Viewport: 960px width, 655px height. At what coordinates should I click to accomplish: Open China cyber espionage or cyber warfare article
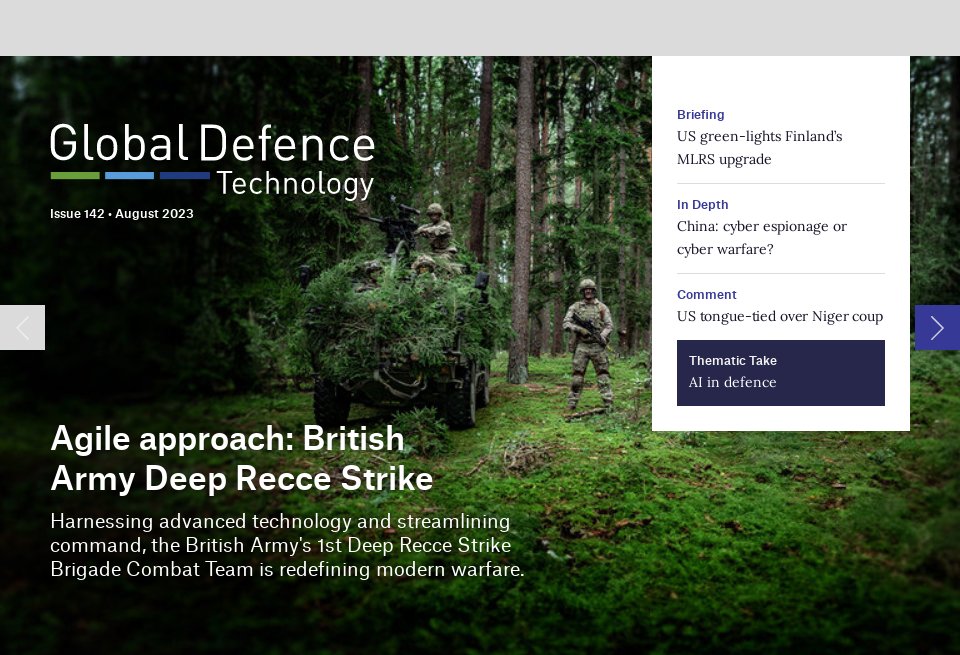pyautogui.click(x=762, y=238)
